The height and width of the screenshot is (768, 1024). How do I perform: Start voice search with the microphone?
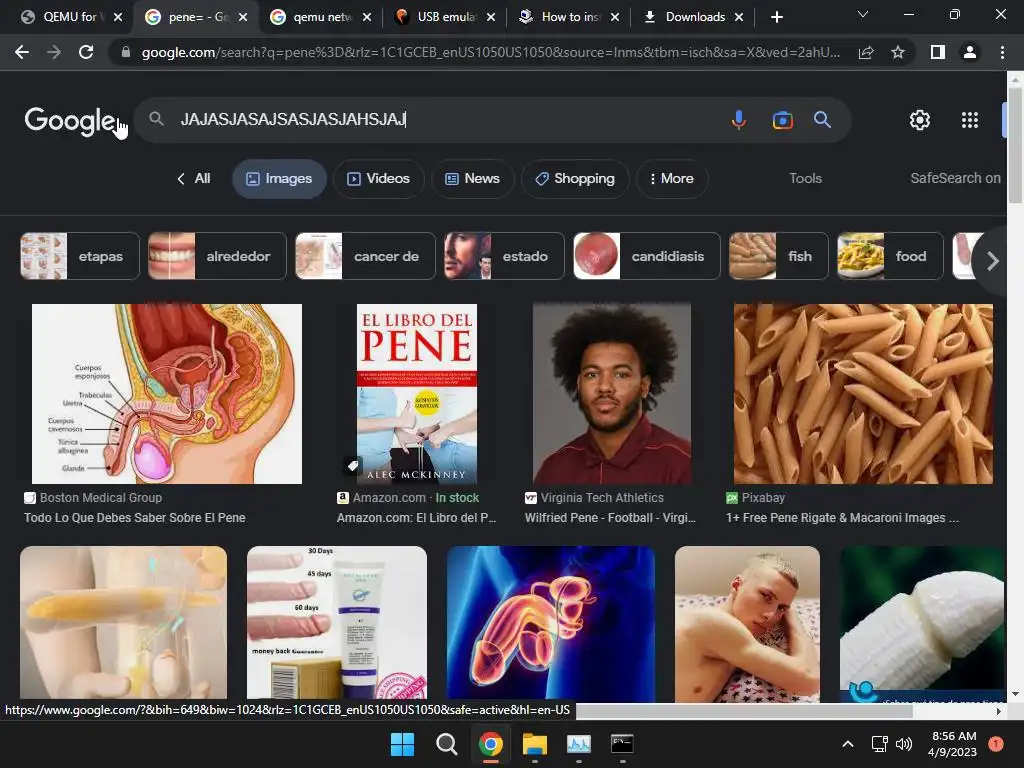[x=739, y=120]
